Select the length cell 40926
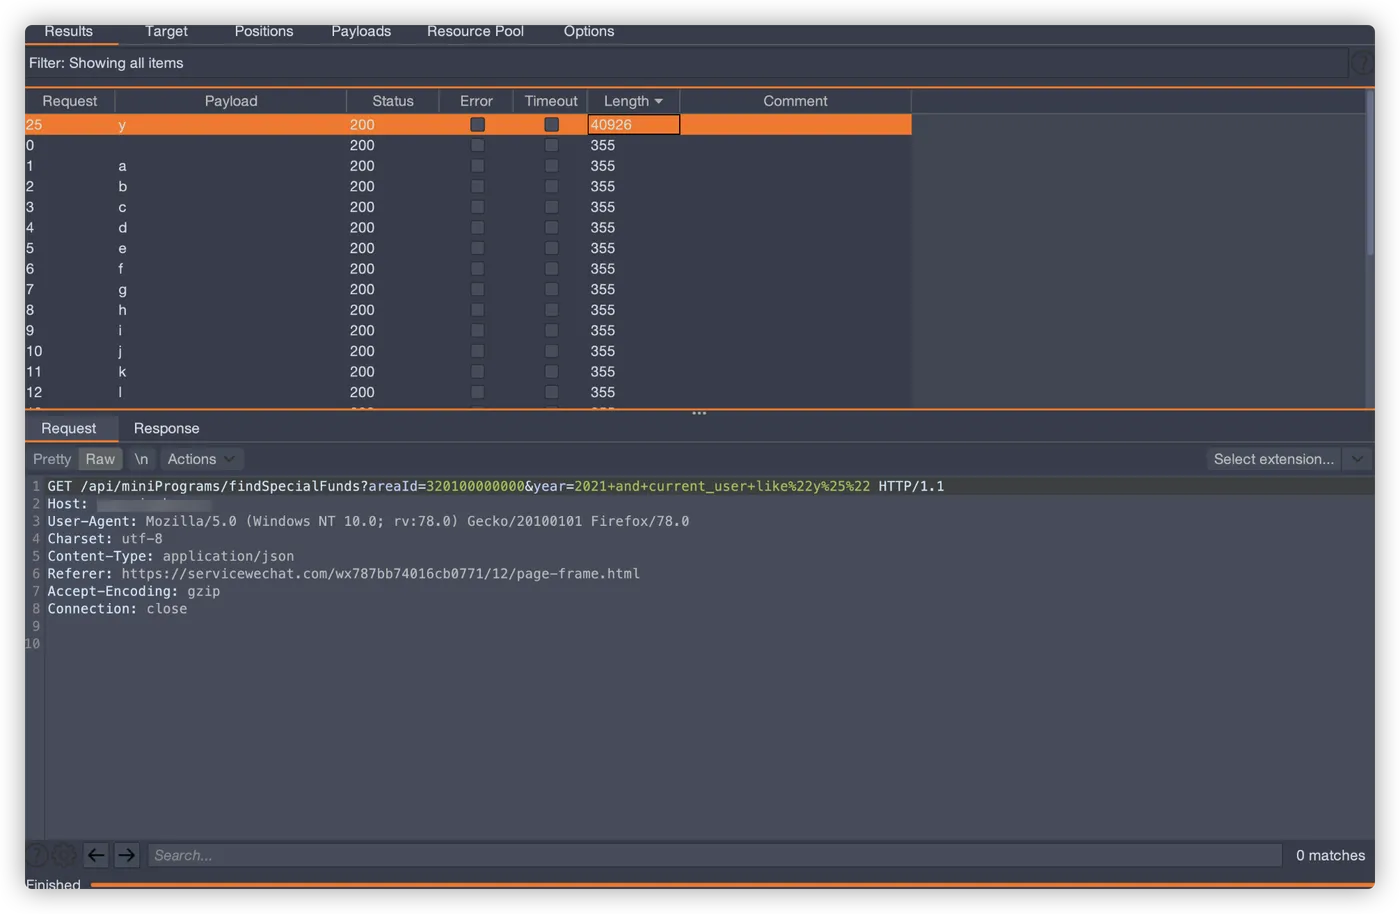The image size is (1400, 914). 633,125
